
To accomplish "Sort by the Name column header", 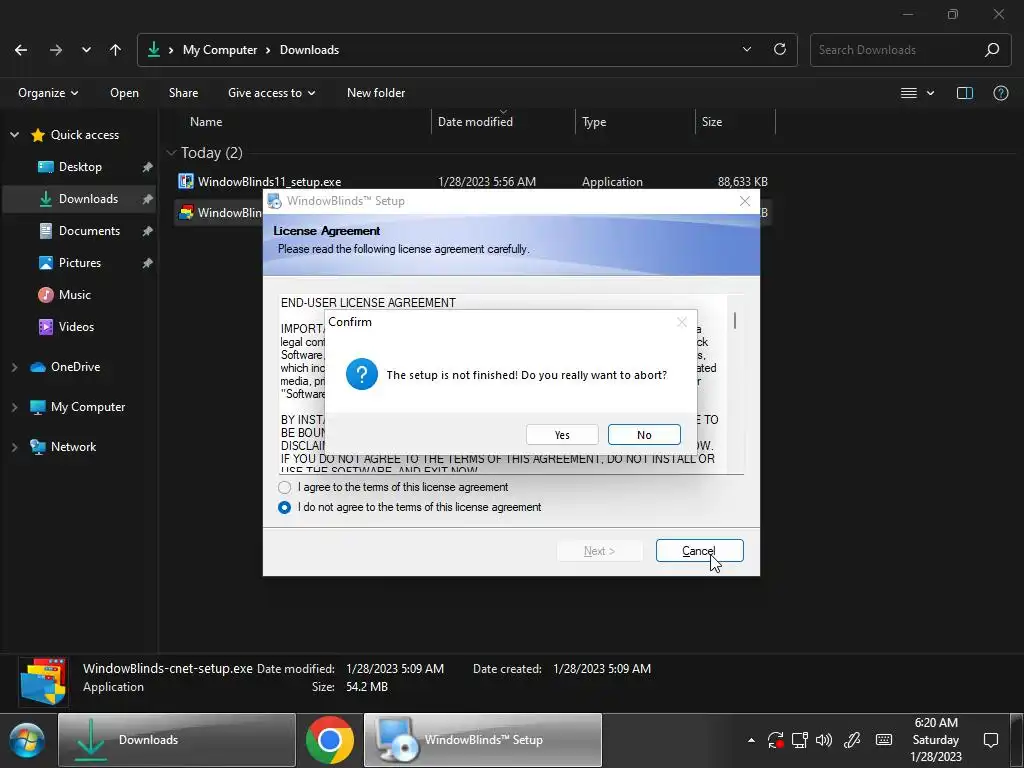I will tap(206, 122).
